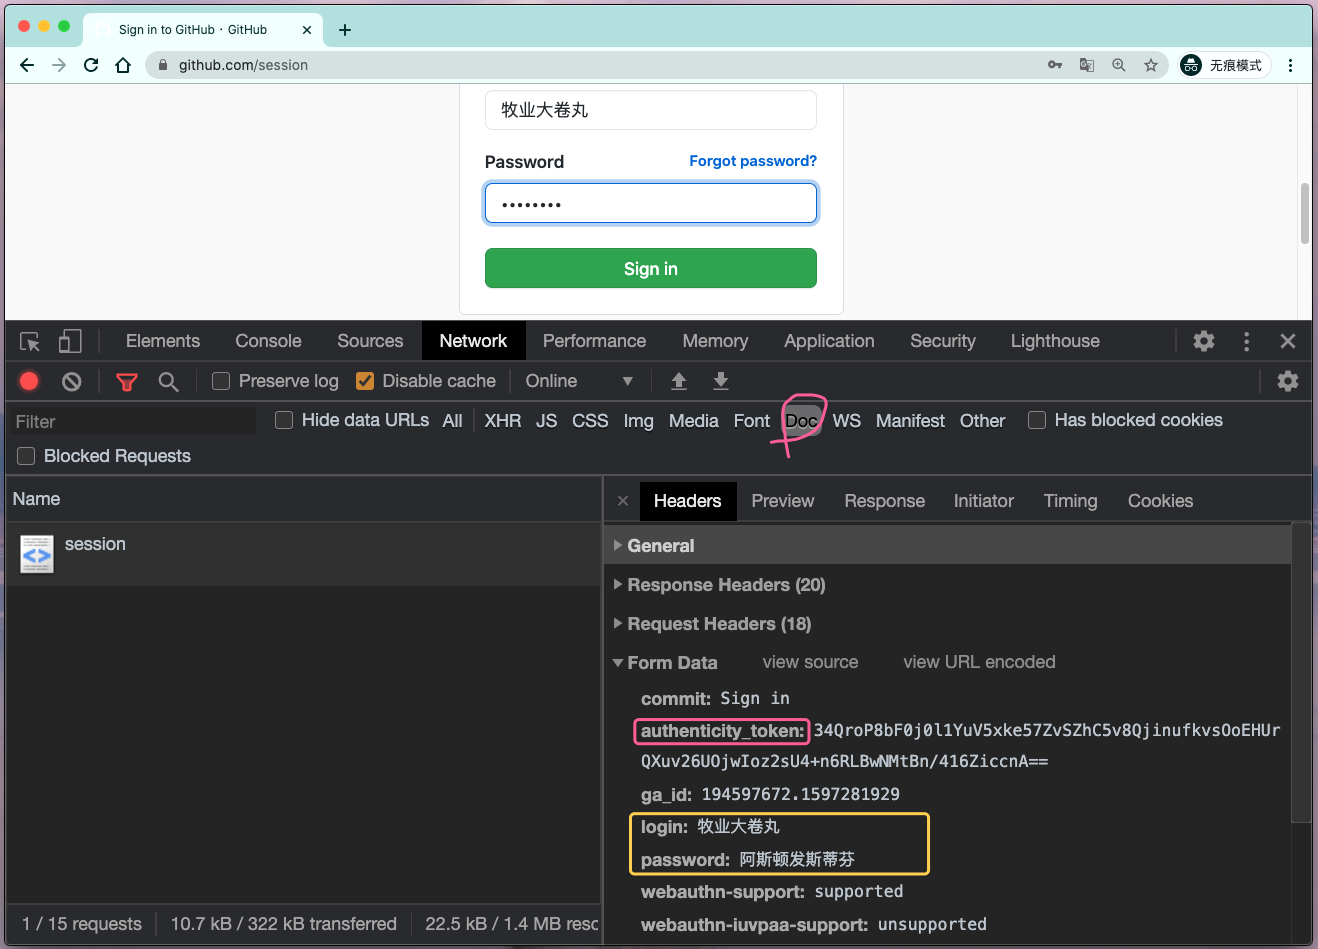The height and width of the screenshot is (949, 1318).
Task: Open the Sources panel
Action: point(370,341)
